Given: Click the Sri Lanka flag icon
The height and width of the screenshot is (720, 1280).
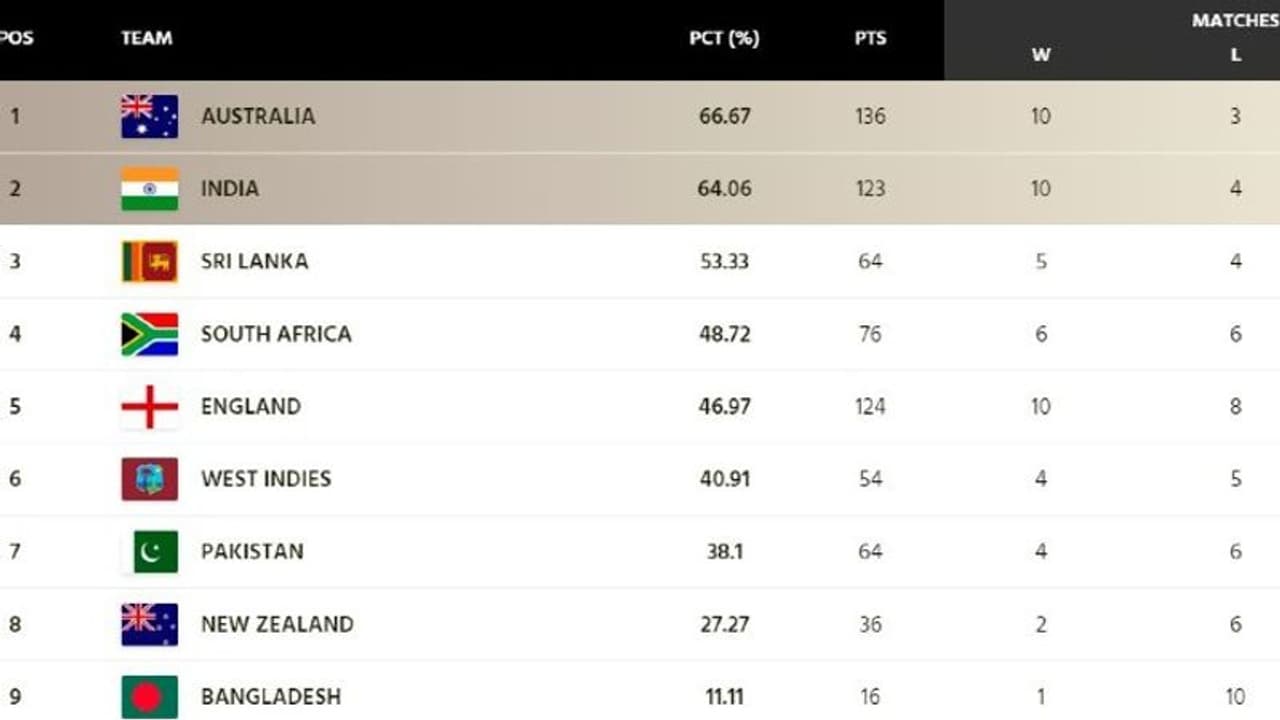Looking at the screenshot, I should coord(150,261).
